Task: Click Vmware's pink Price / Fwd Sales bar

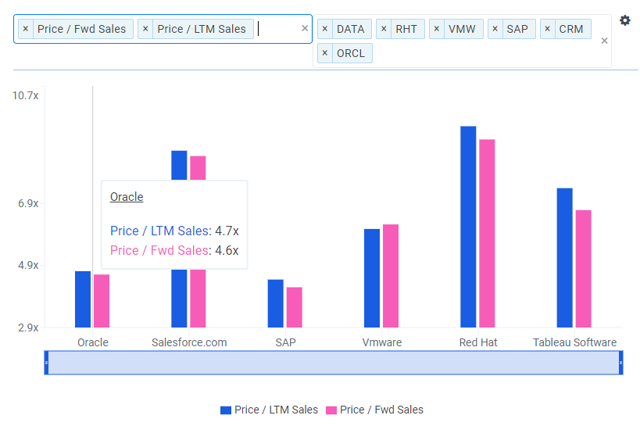Action: click(x=391, y=276)
